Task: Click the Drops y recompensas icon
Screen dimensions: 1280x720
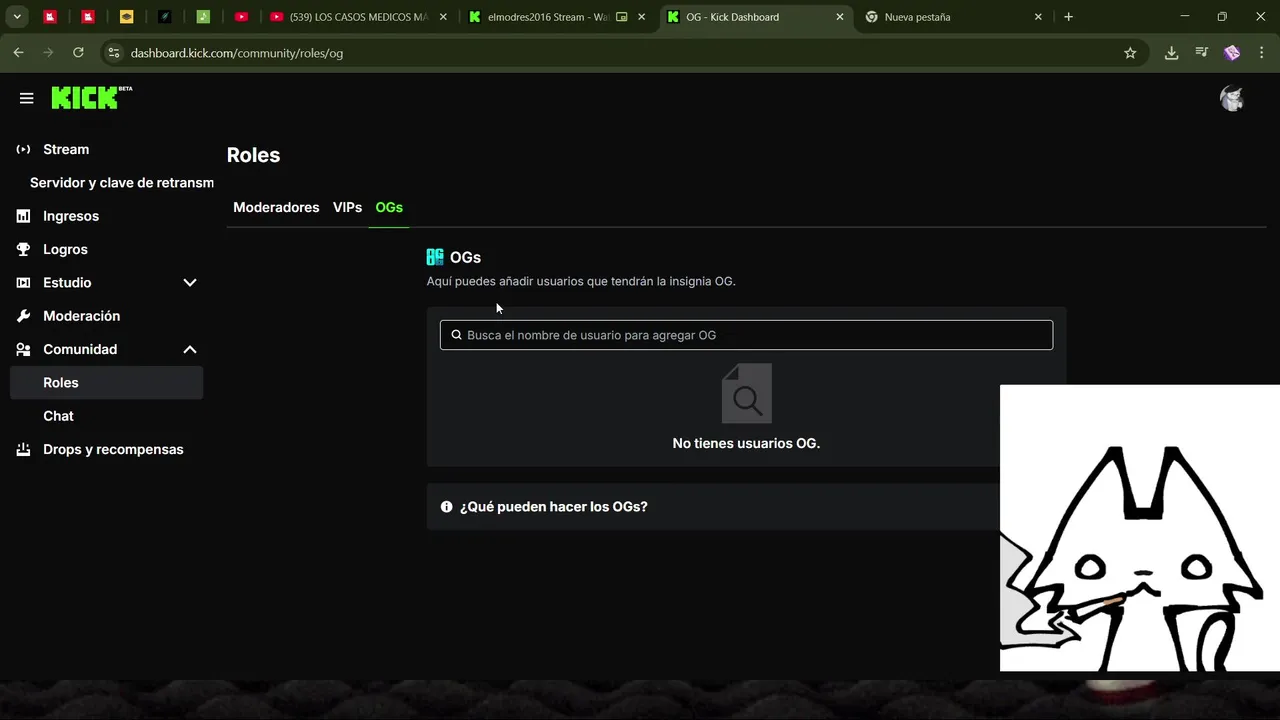Action: [x=24, y=450]
